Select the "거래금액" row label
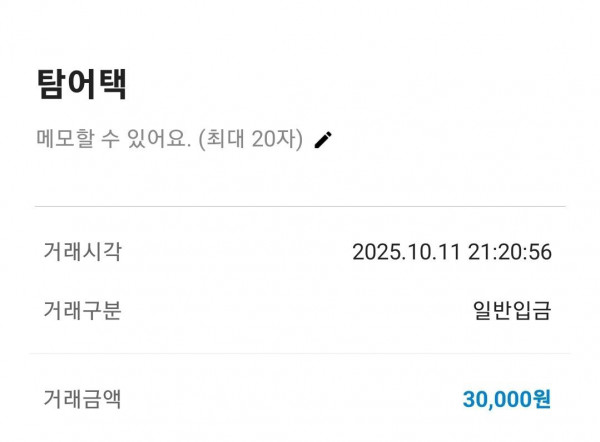Image resolution: width=600 pixels, height=442 pixels. 82,399
